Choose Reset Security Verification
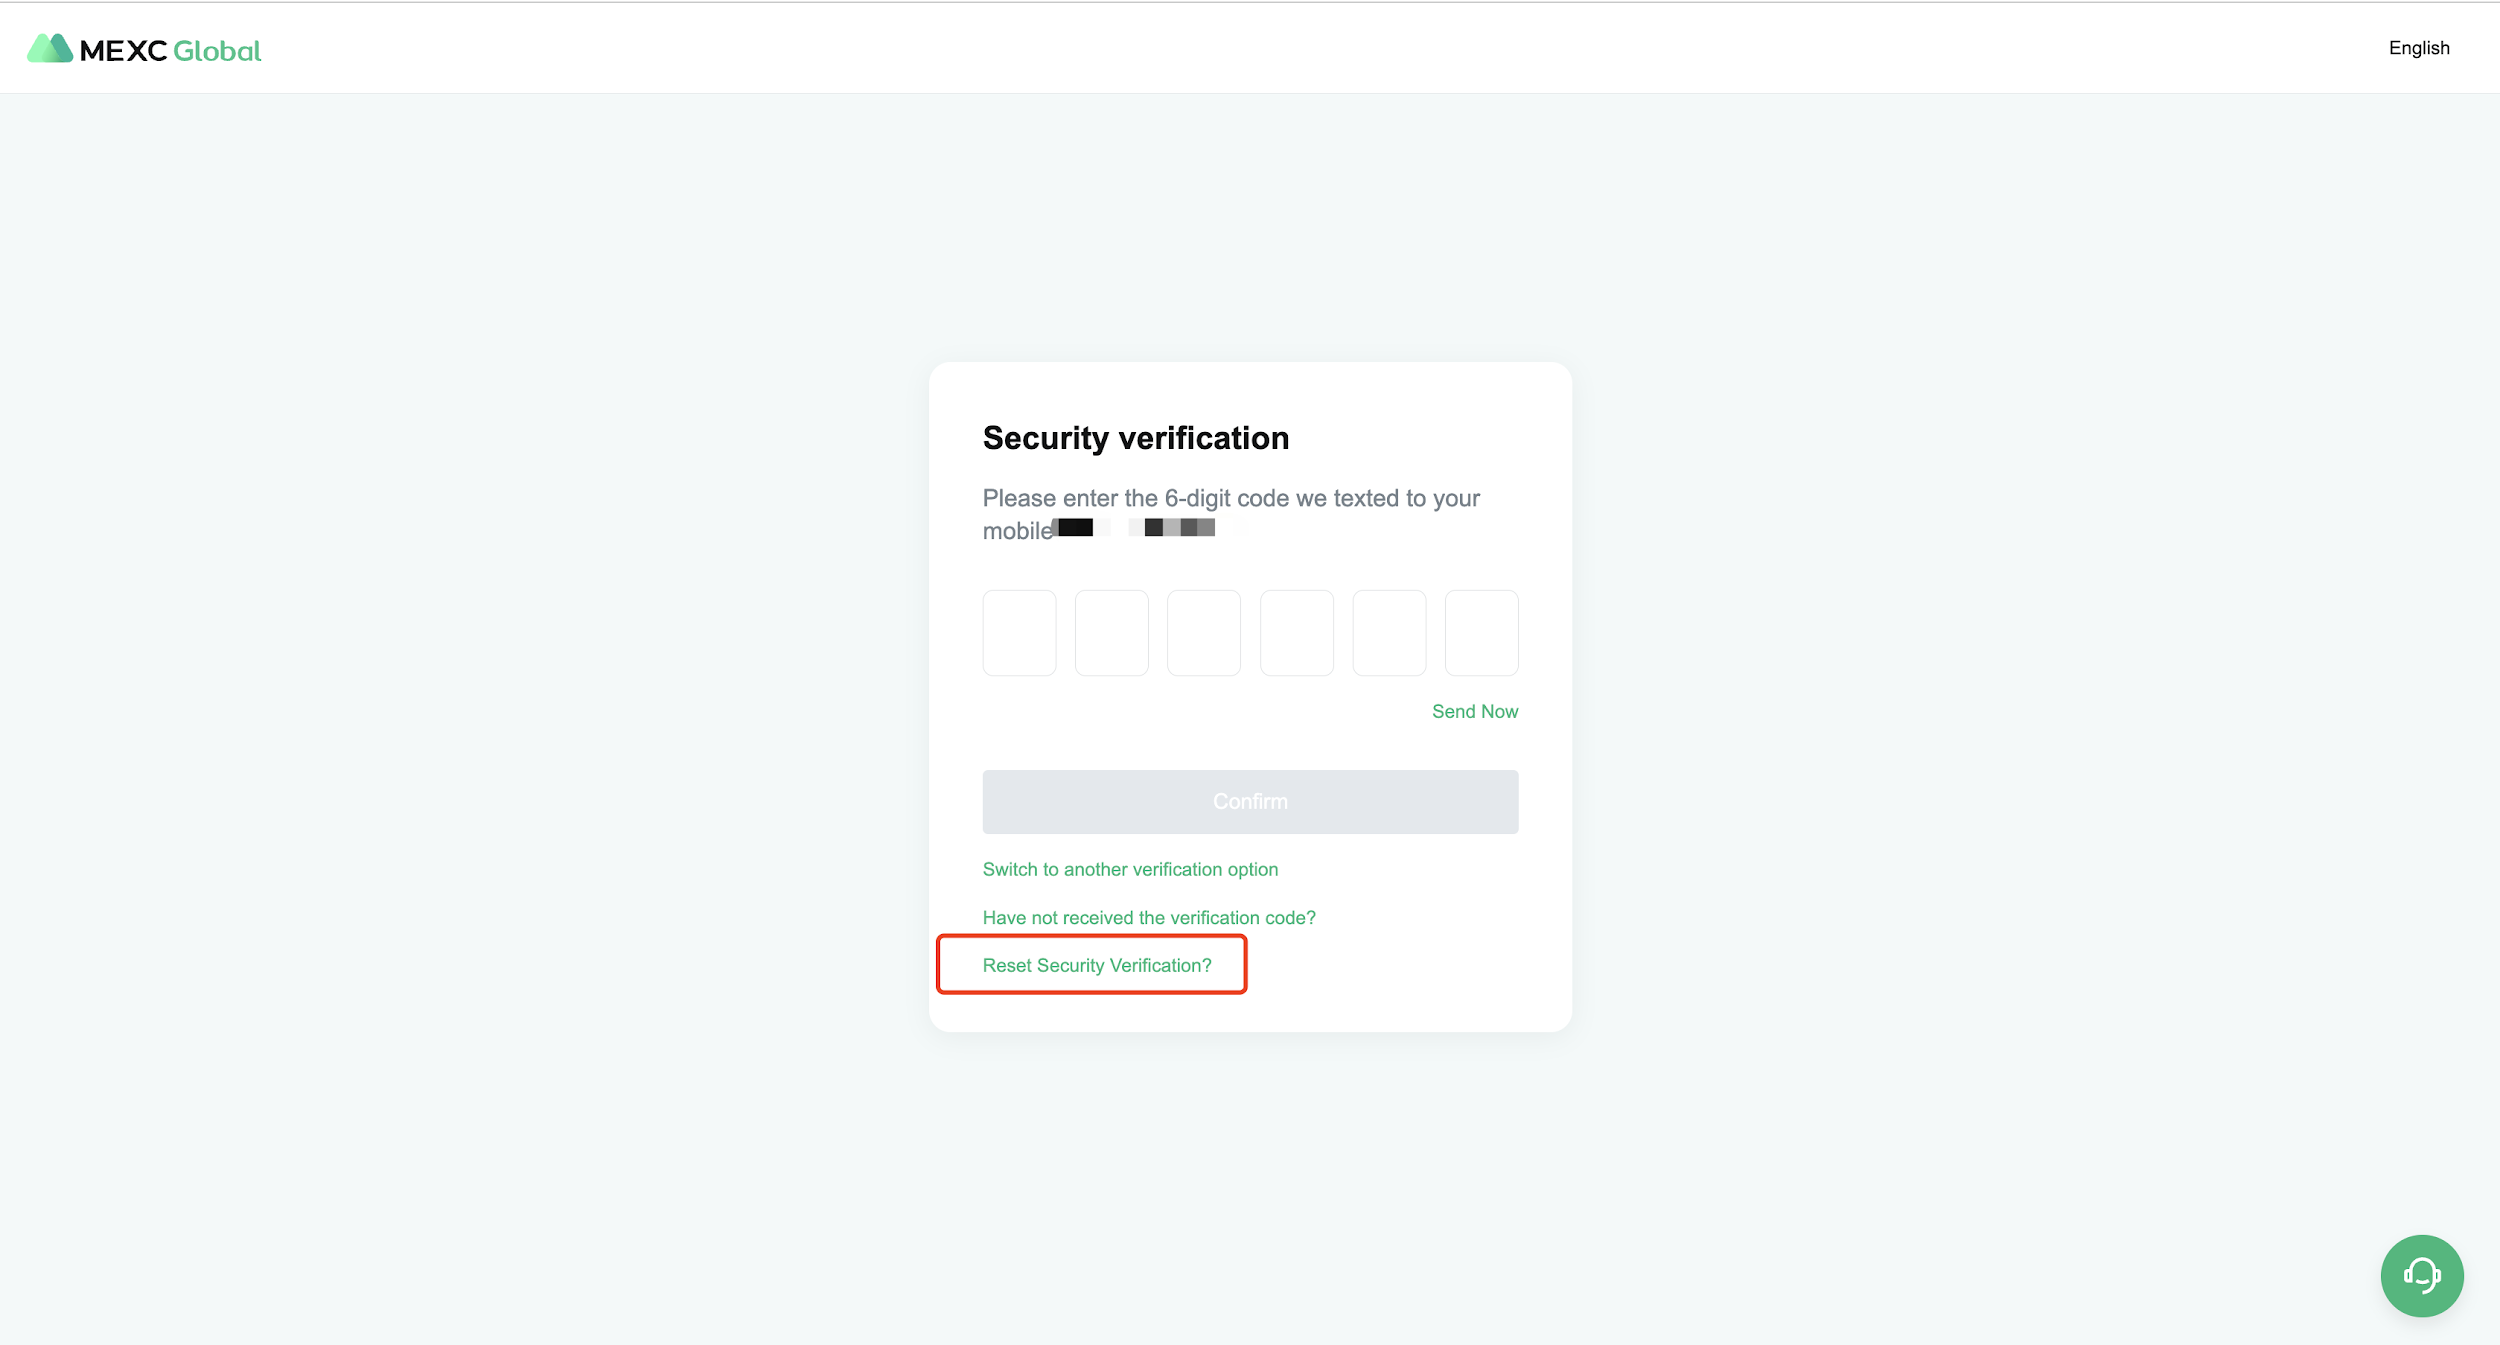Screen dimensions: 2500x1345 click(1097, 965)
